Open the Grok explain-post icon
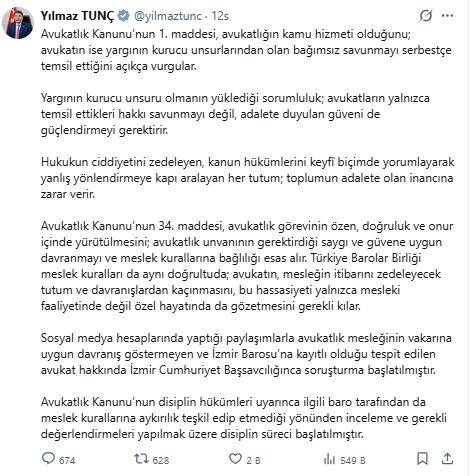Screen dimensions: 472x476 tap(426, 16)
